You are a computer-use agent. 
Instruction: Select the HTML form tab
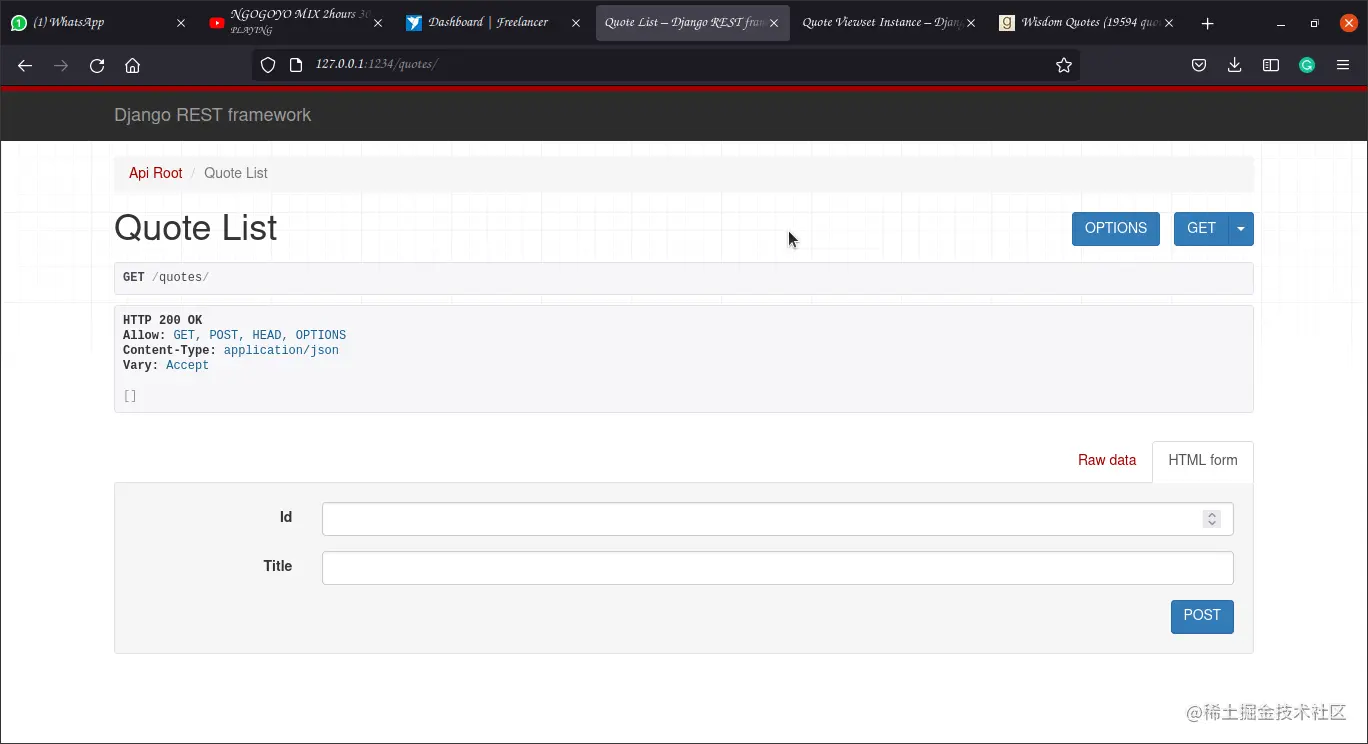click(1203, 461)
